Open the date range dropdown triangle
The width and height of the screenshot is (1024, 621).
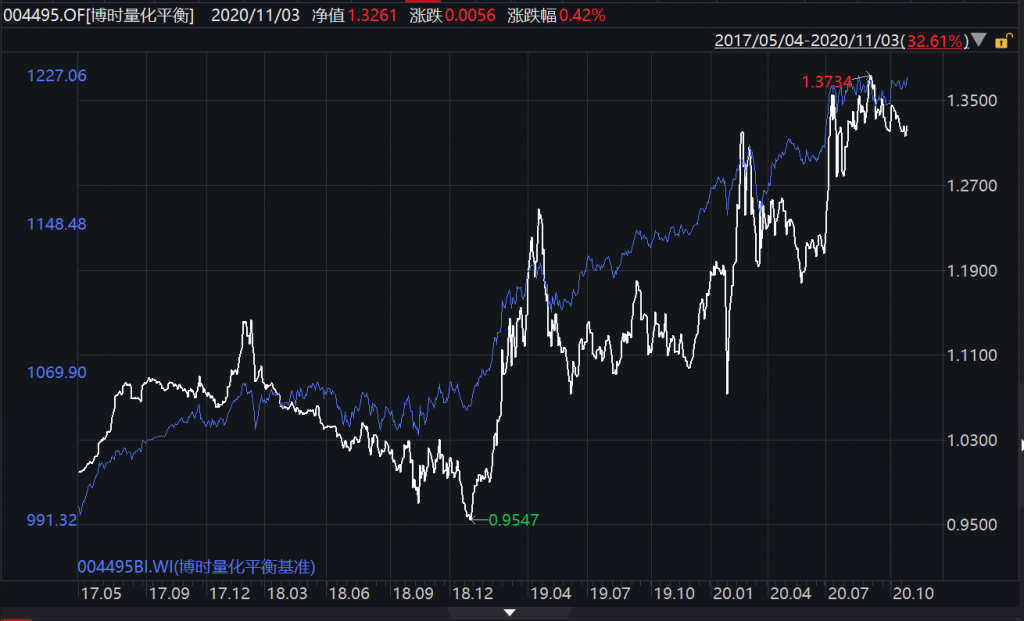point(979,41)
